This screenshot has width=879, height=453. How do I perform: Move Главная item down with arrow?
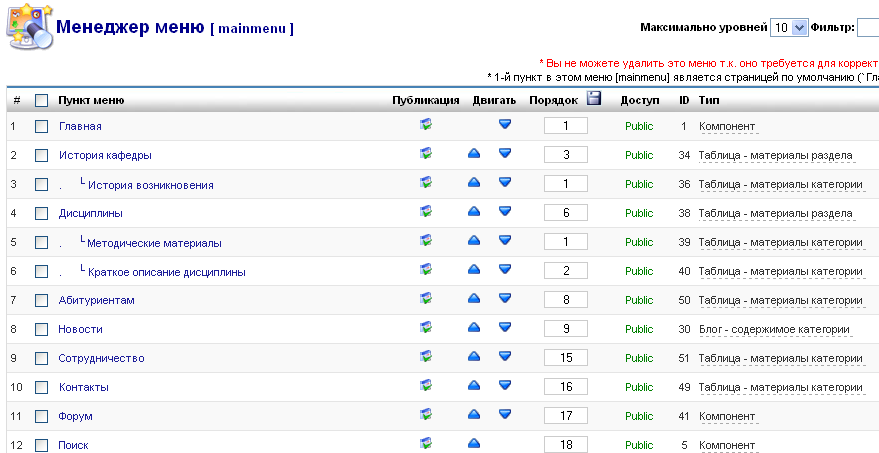[x=505, y=124]
